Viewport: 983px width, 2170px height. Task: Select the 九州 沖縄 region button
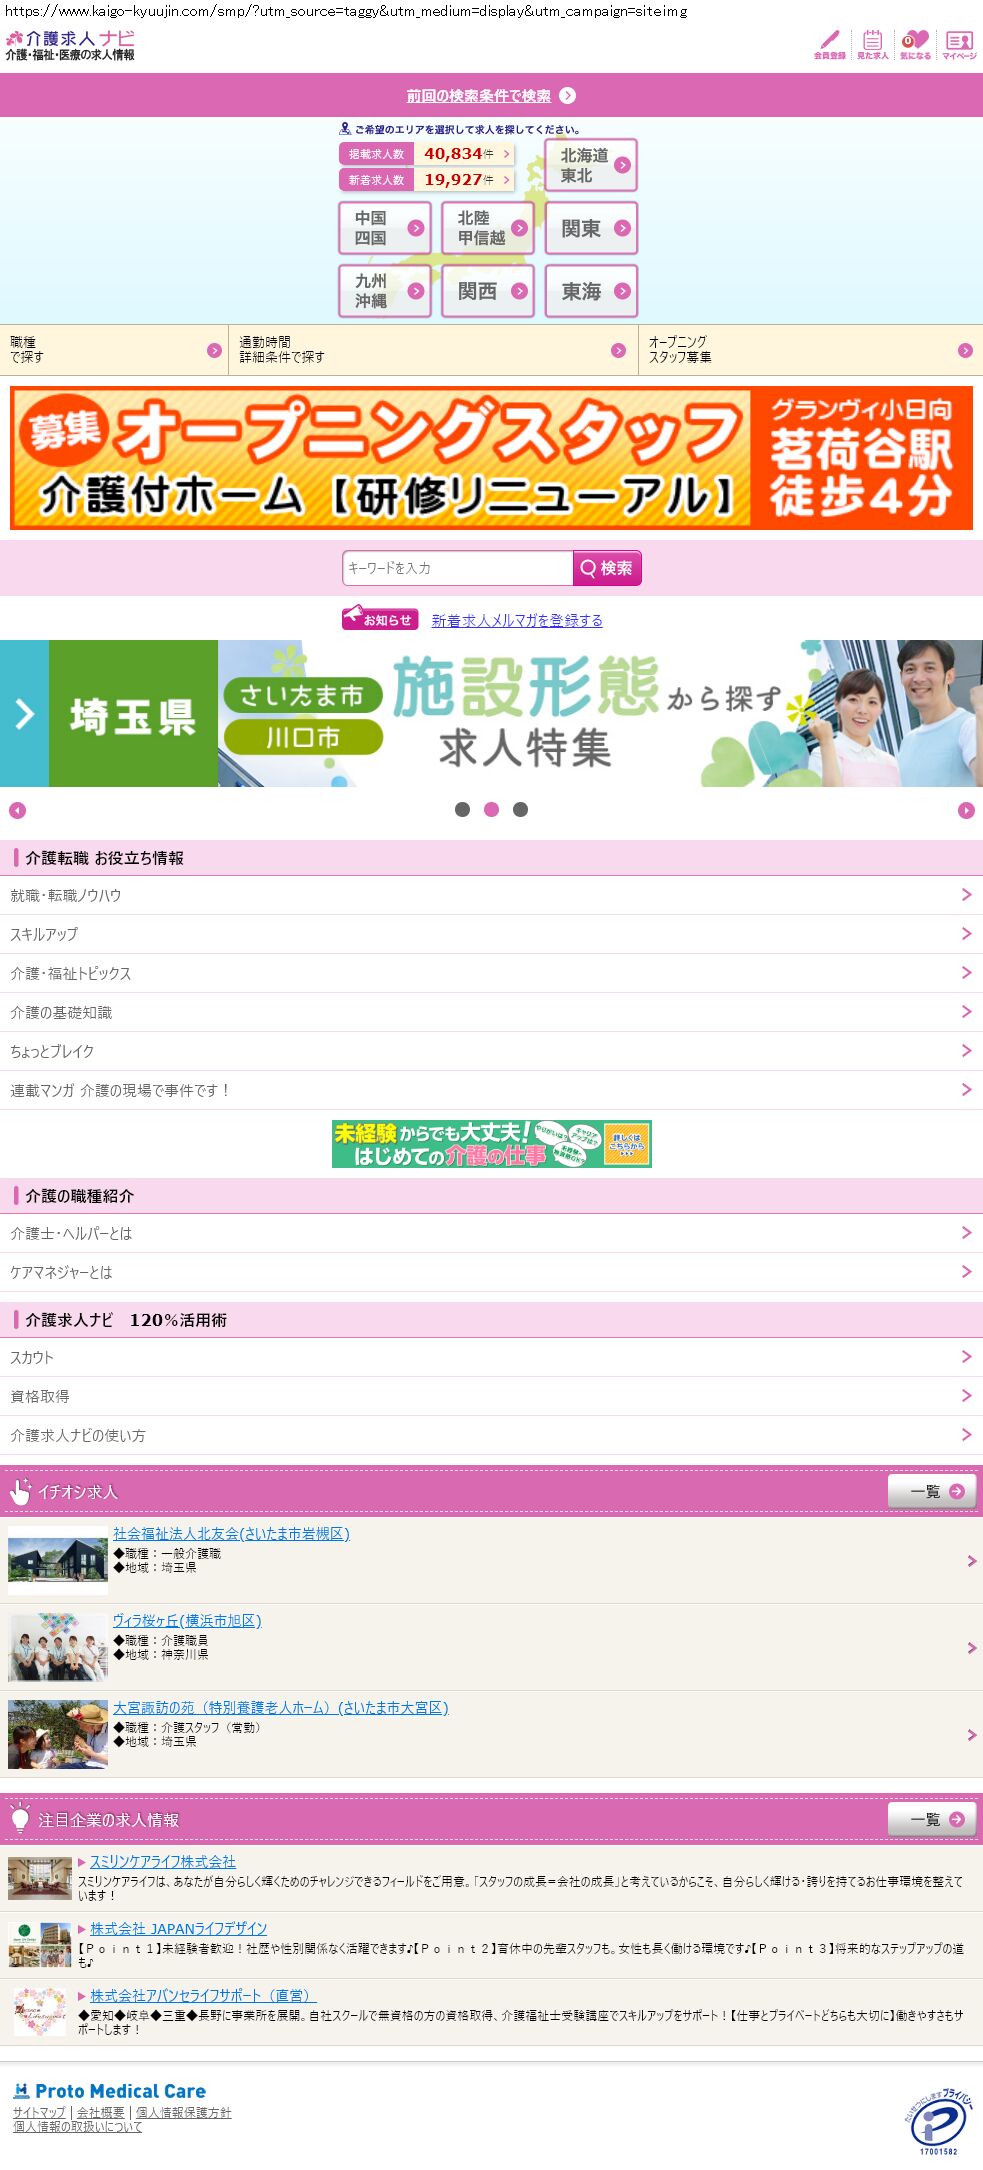point(385,291)
